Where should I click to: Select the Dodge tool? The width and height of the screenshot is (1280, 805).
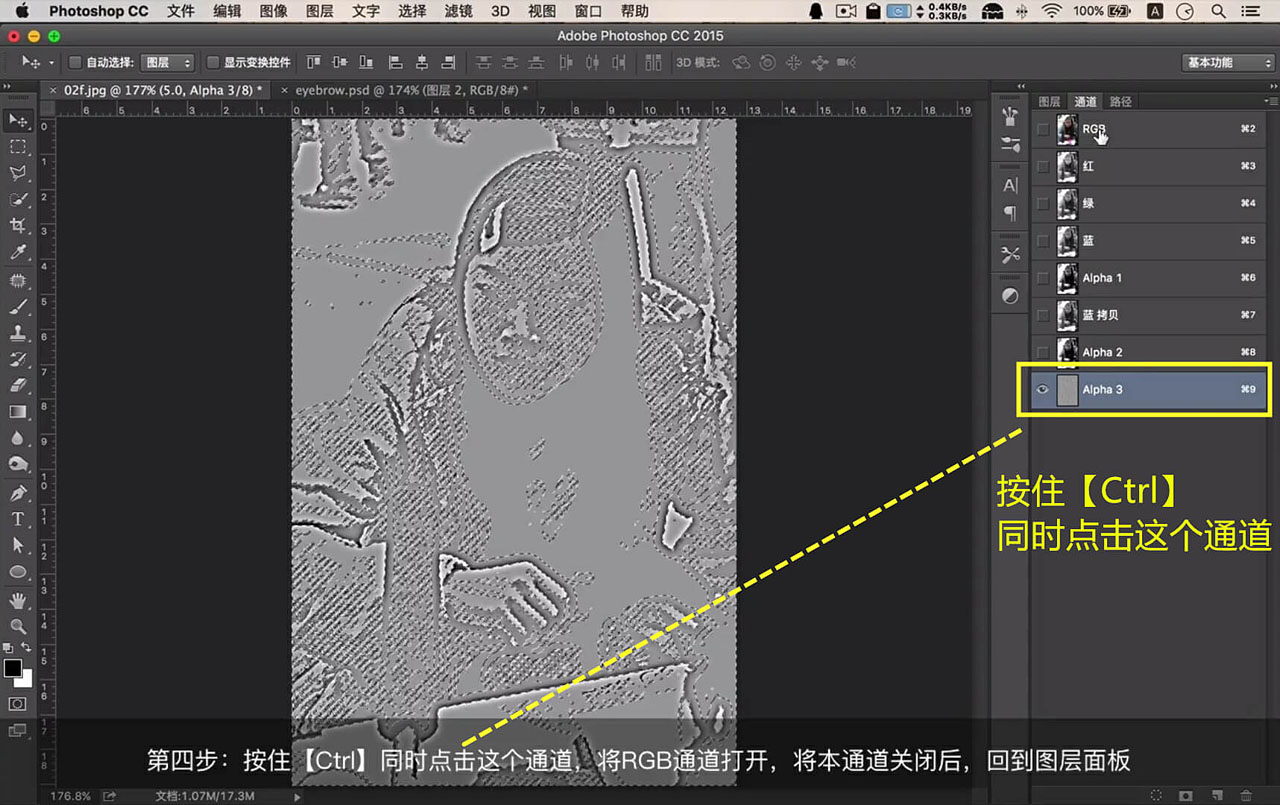pyautogui.click(x=17, y=463)
